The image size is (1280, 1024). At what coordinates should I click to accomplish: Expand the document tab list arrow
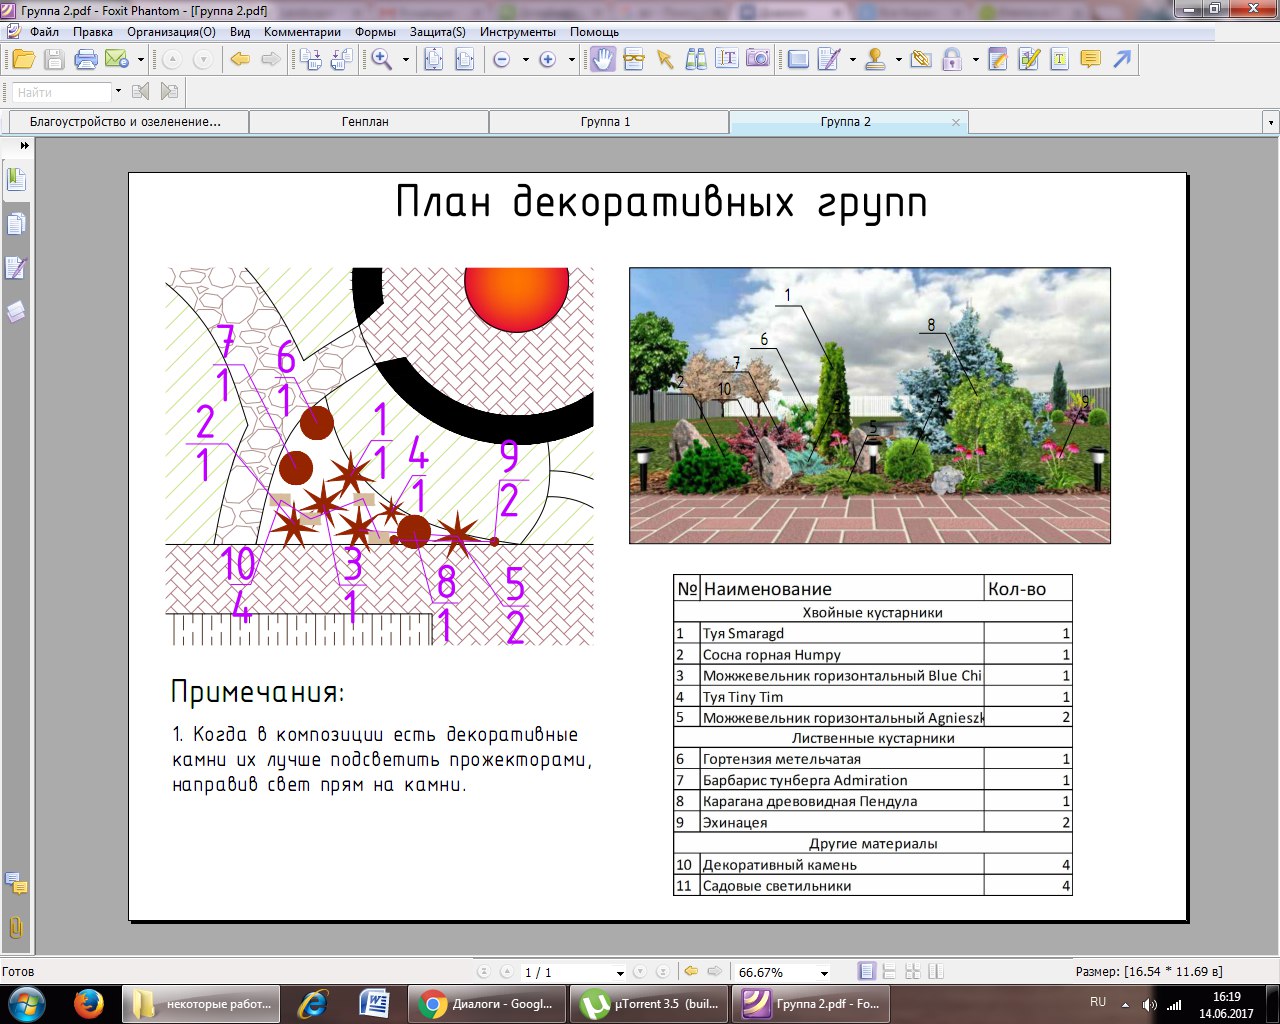pyautogui.click(x=1271, y=122)
